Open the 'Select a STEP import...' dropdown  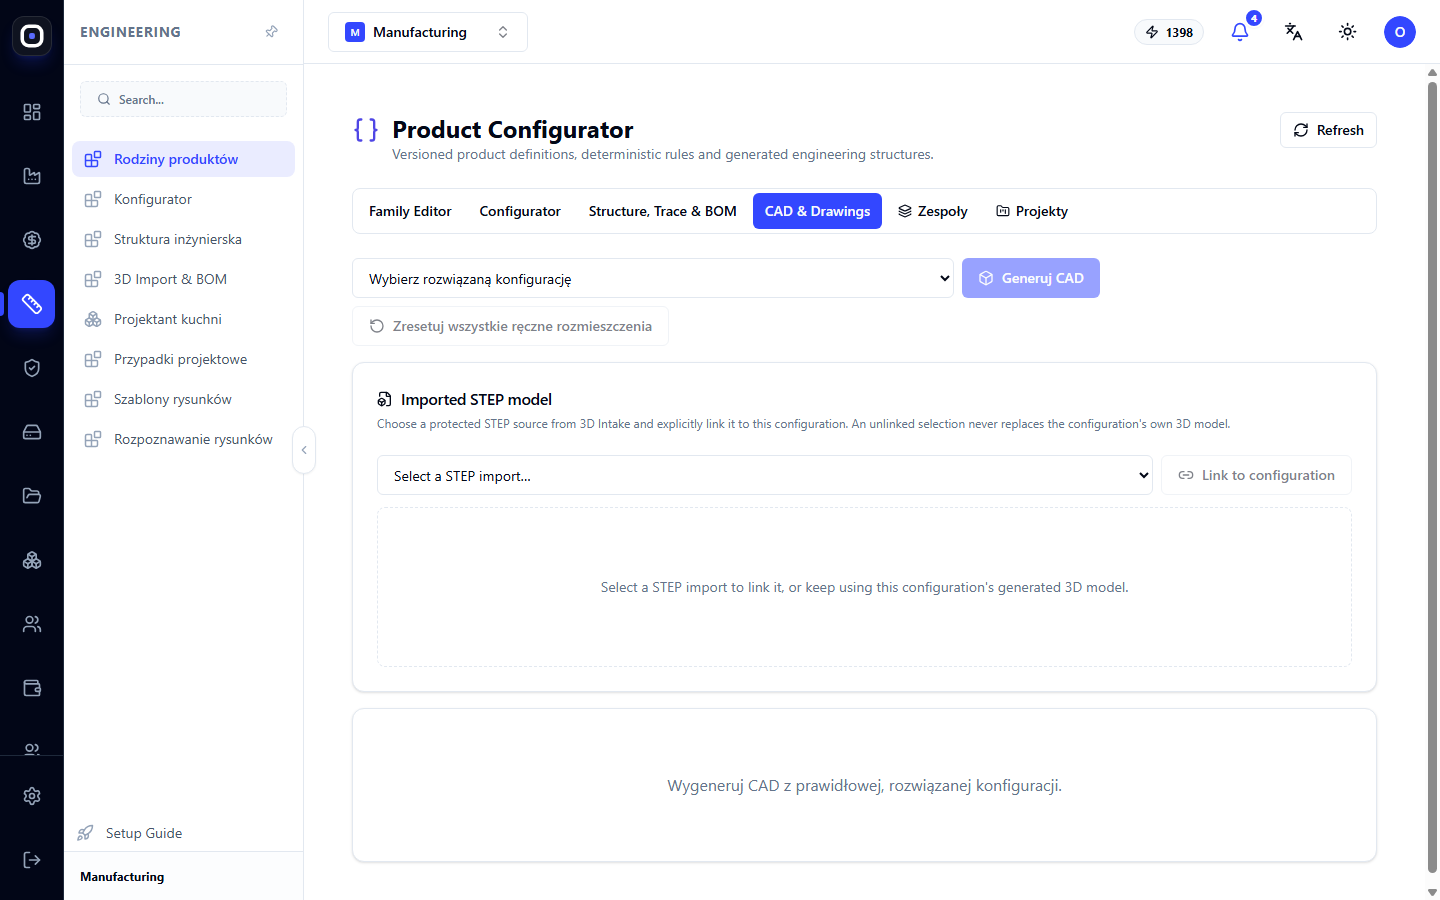765,475
